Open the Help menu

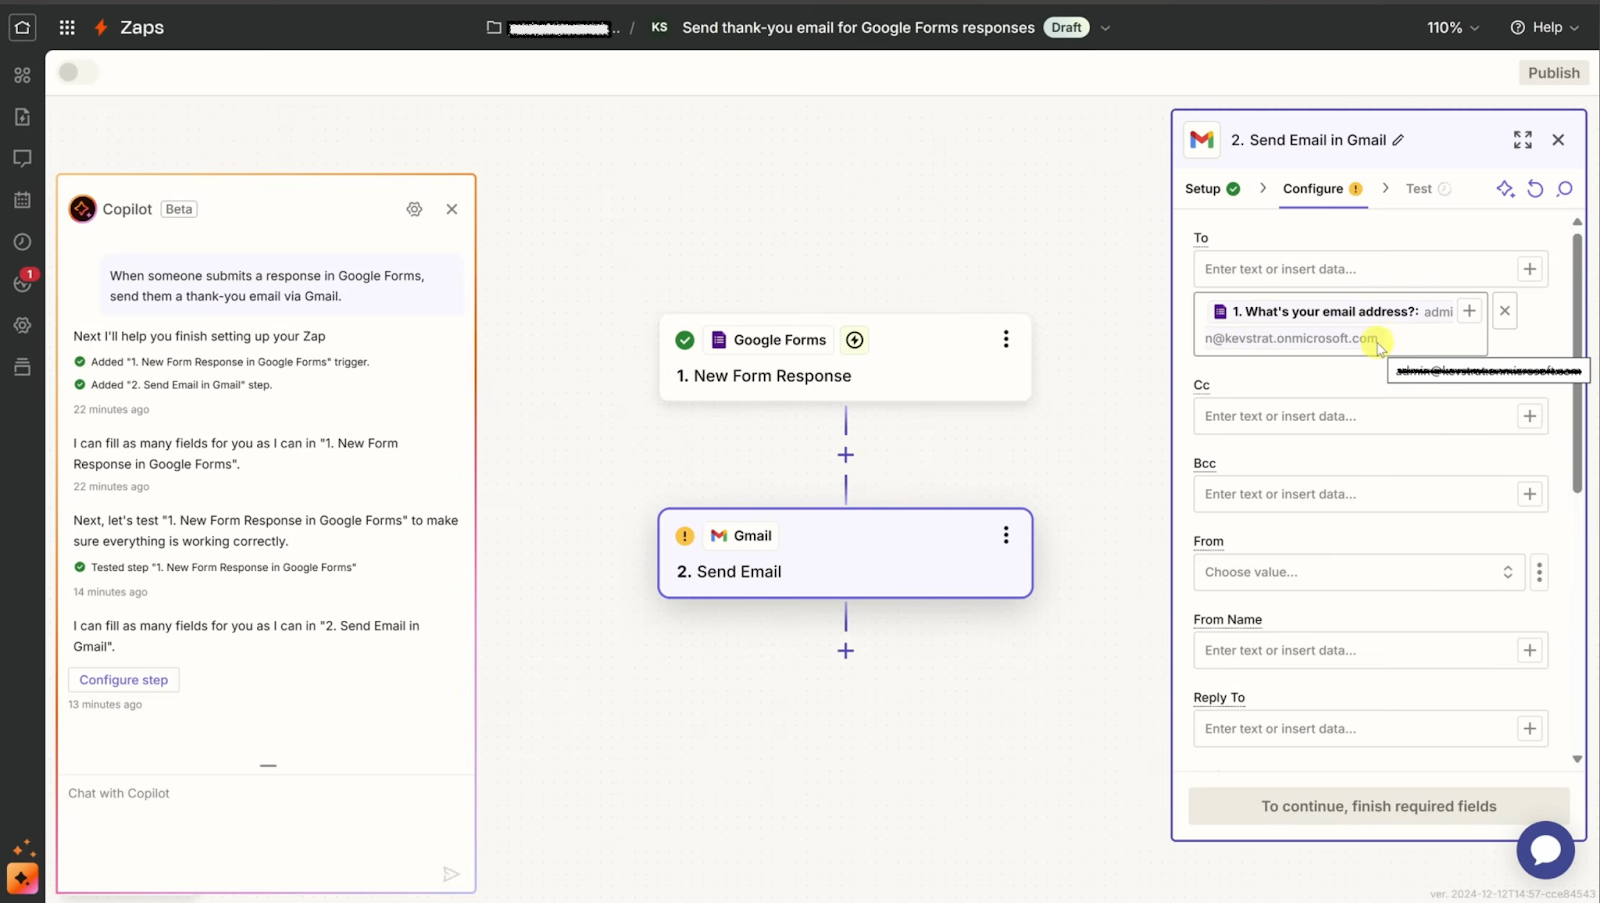(1545, 27)
